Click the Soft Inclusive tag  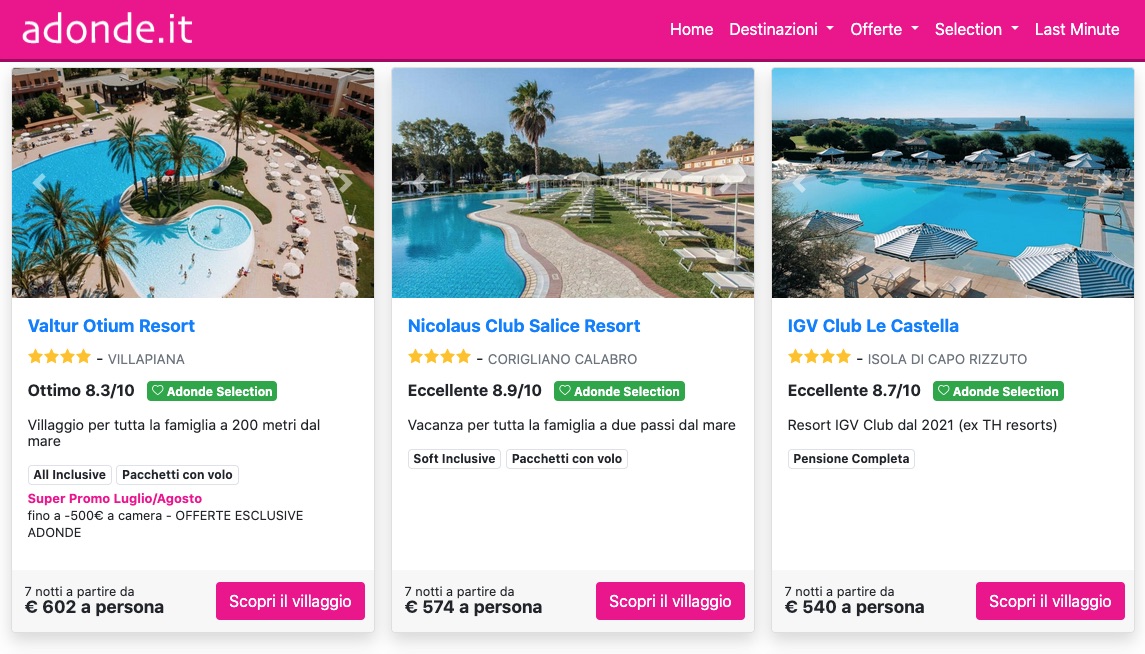tap(454, 459)
